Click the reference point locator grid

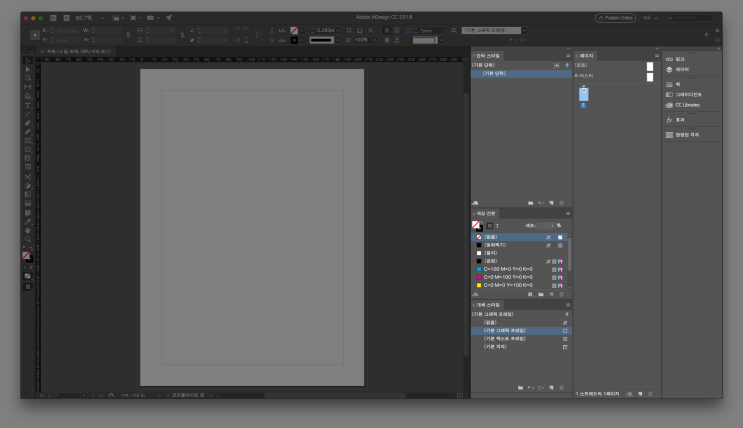(35, 35)
